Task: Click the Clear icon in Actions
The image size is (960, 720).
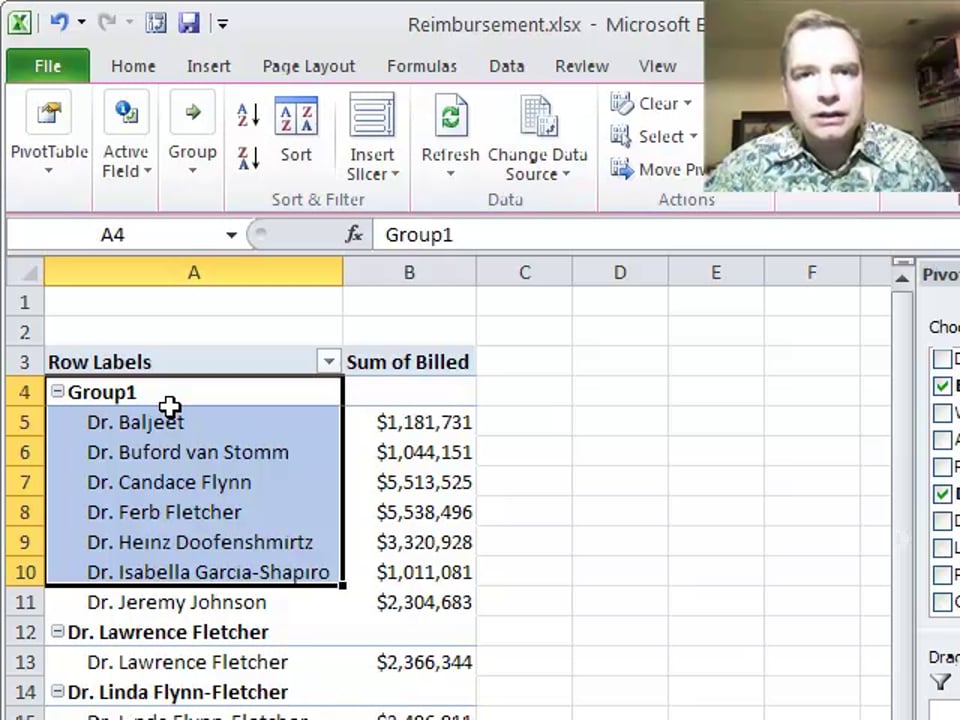Action: 621,103
